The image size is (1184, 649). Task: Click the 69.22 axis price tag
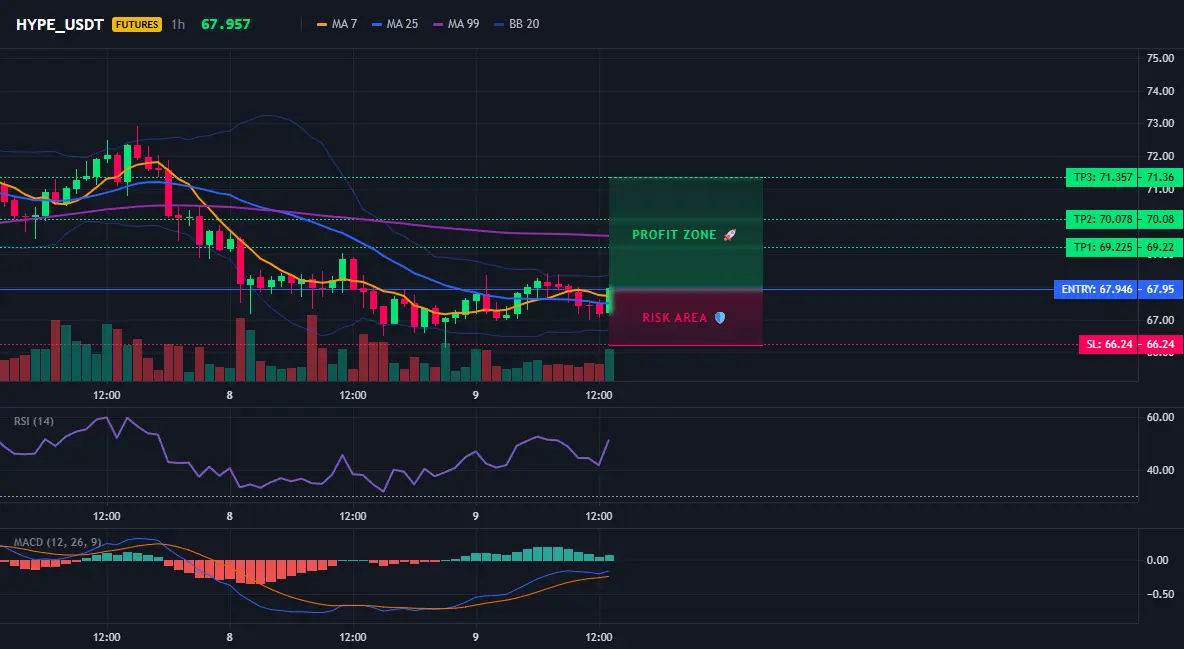click(x=1161, y=247)
